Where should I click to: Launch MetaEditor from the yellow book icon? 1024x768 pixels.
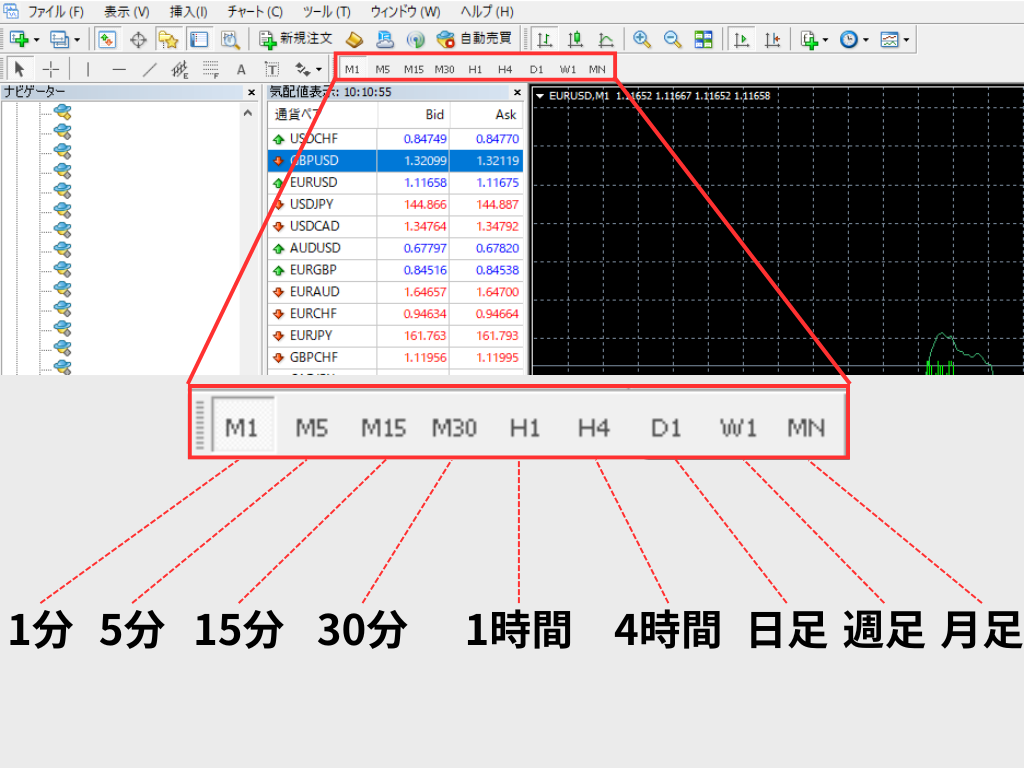pyautogui.click(x=354, y=40)
